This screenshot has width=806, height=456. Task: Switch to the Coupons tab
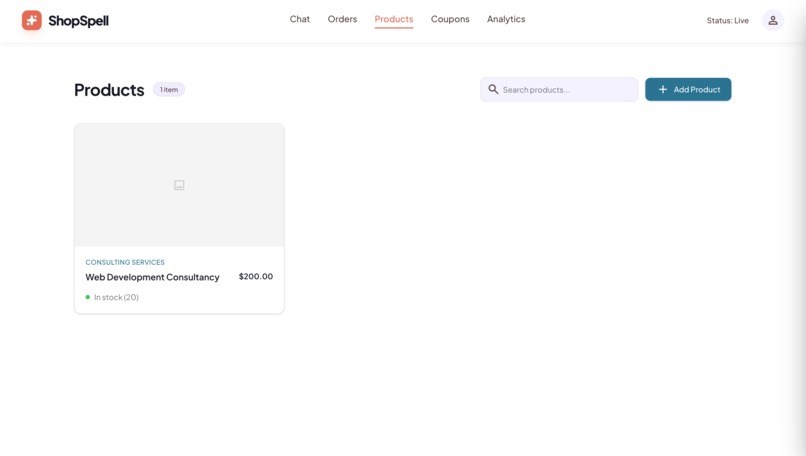pyautogui.click(x=450, y=19)
